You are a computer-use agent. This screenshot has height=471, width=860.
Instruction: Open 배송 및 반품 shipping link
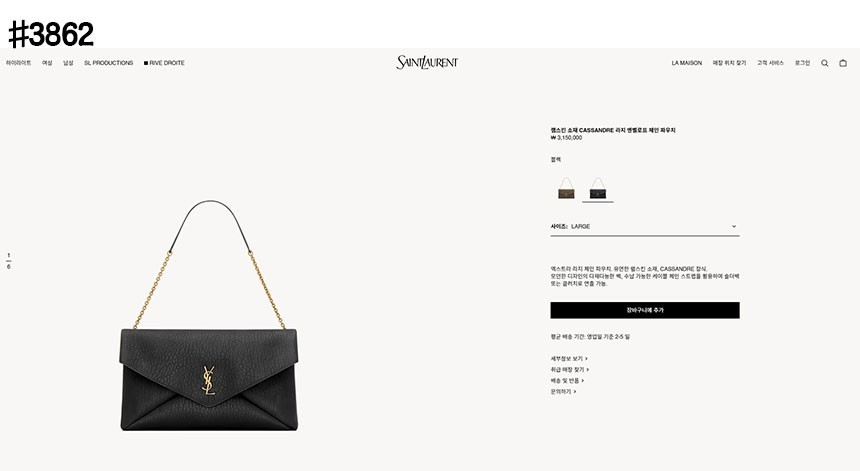pos(567,381)
